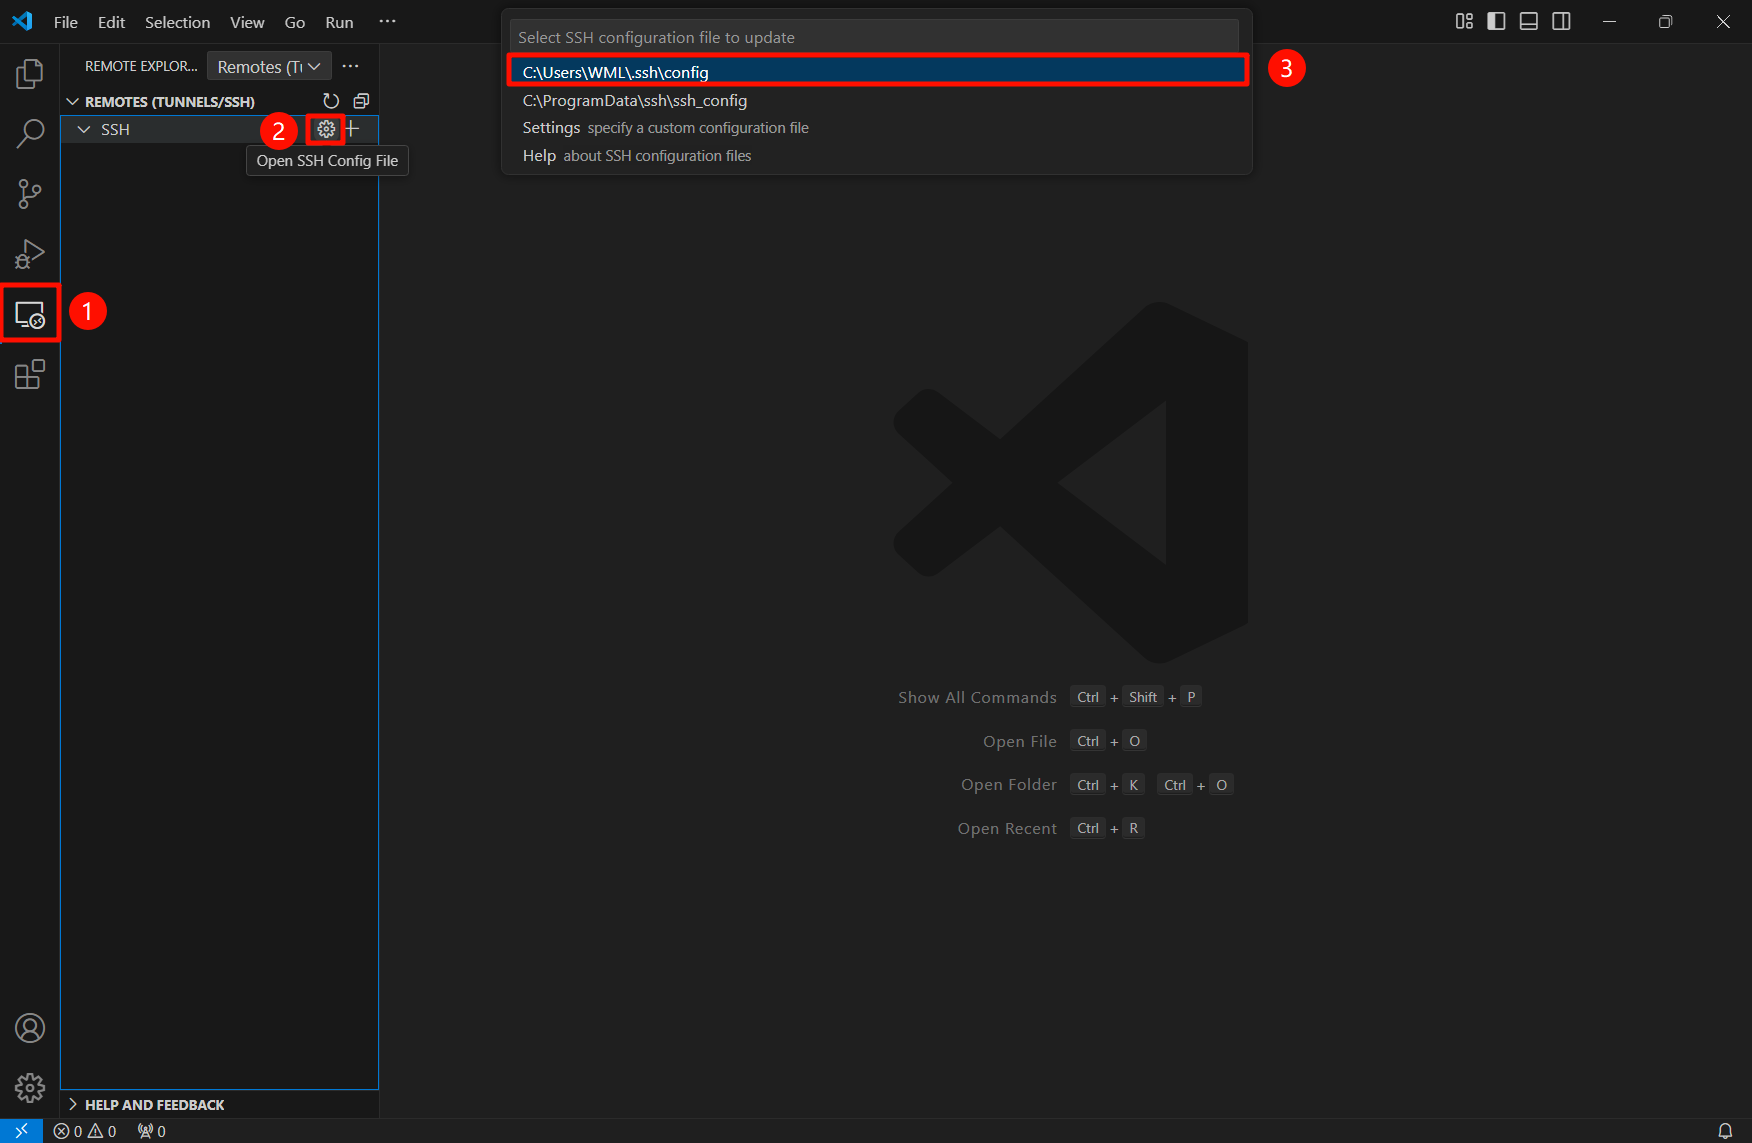Click the SSH configuration file input field

click(874, 37)
